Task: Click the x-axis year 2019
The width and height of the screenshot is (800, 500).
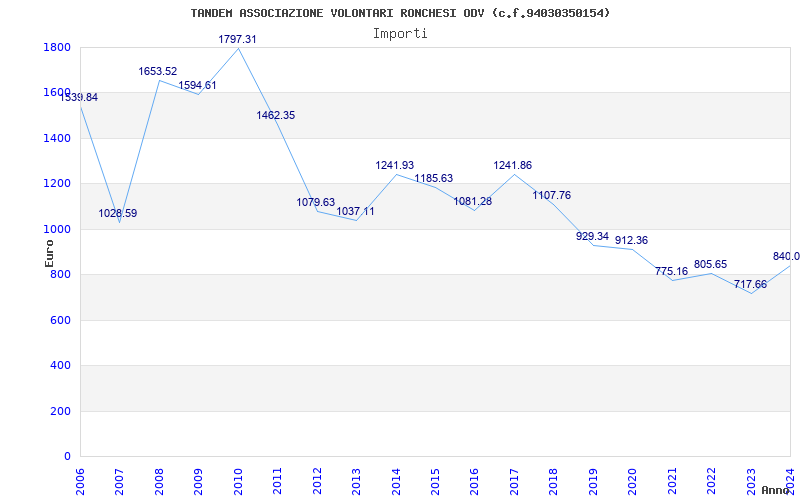Action: (593, 482)
